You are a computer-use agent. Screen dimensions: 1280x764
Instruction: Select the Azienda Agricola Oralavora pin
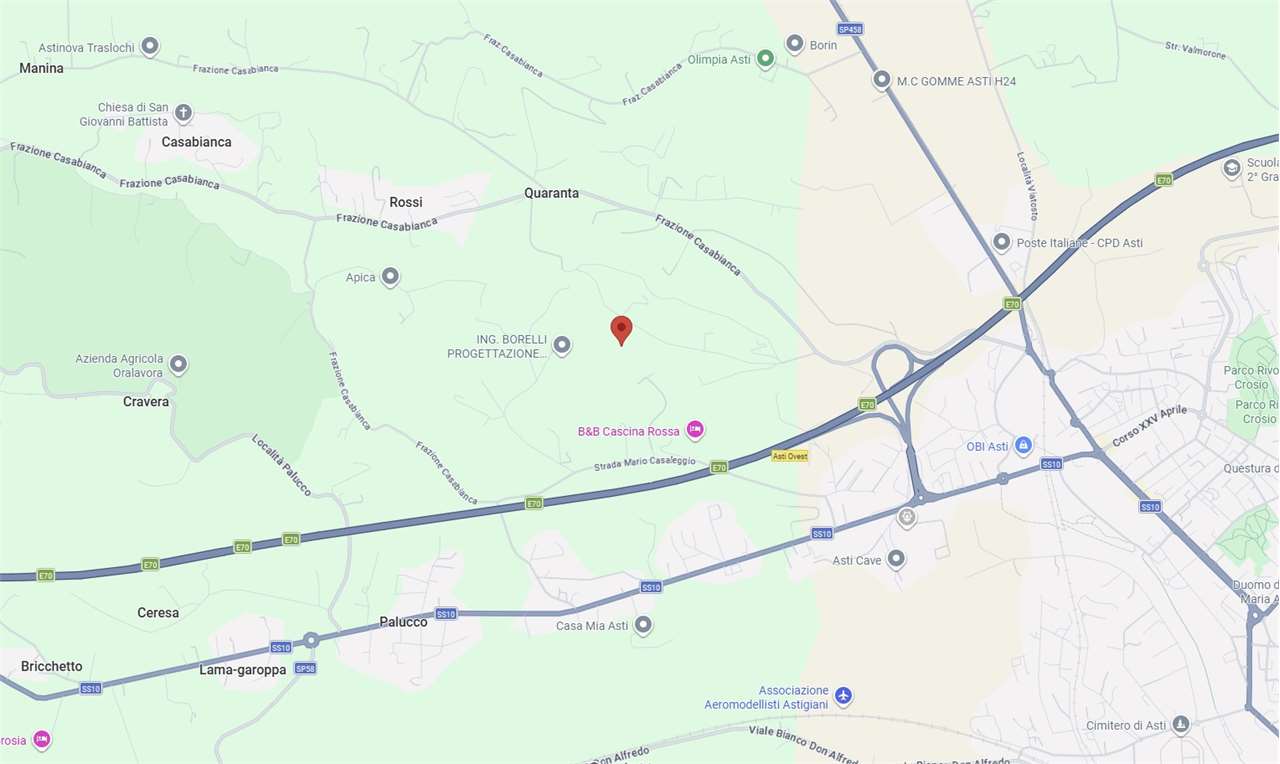tap(178, 364)
